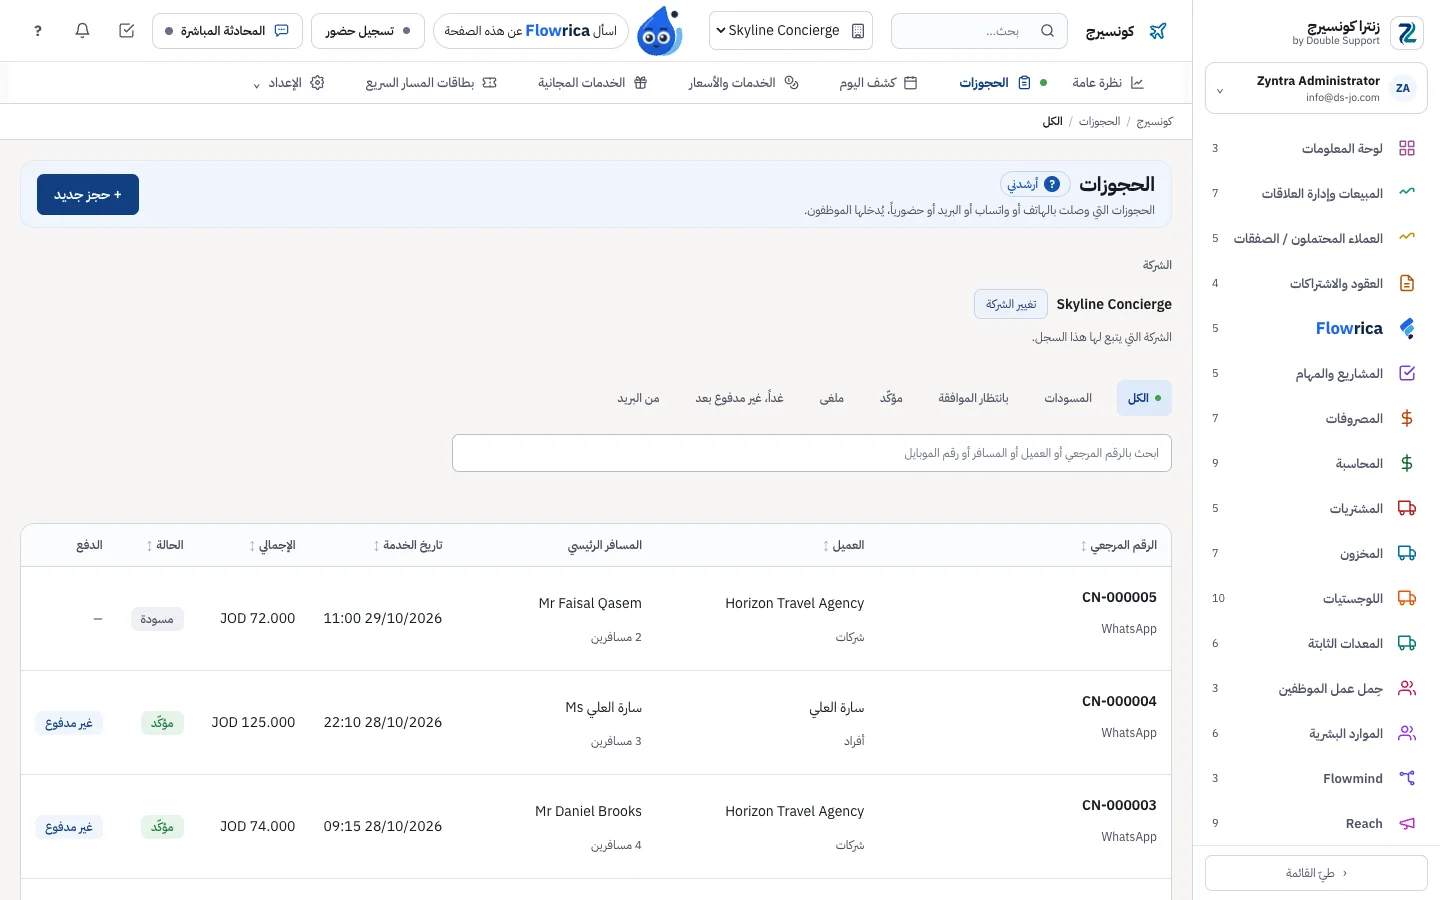
Task: Open Flowmind sidebar icon
Action: point(1407,778)
